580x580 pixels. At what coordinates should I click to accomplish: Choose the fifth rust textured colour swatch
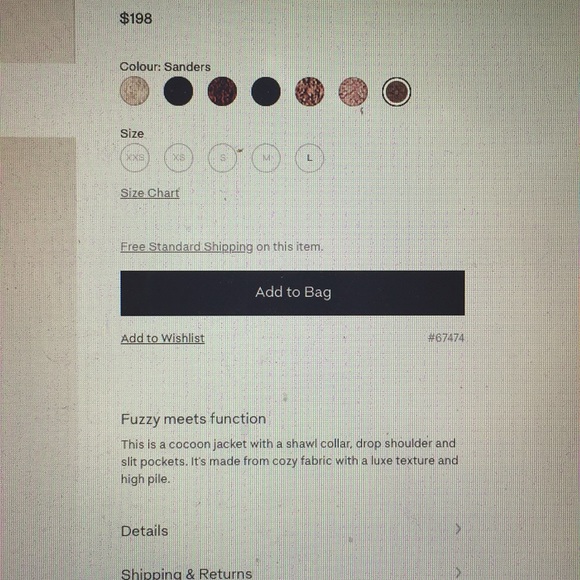tap(310, 91)
